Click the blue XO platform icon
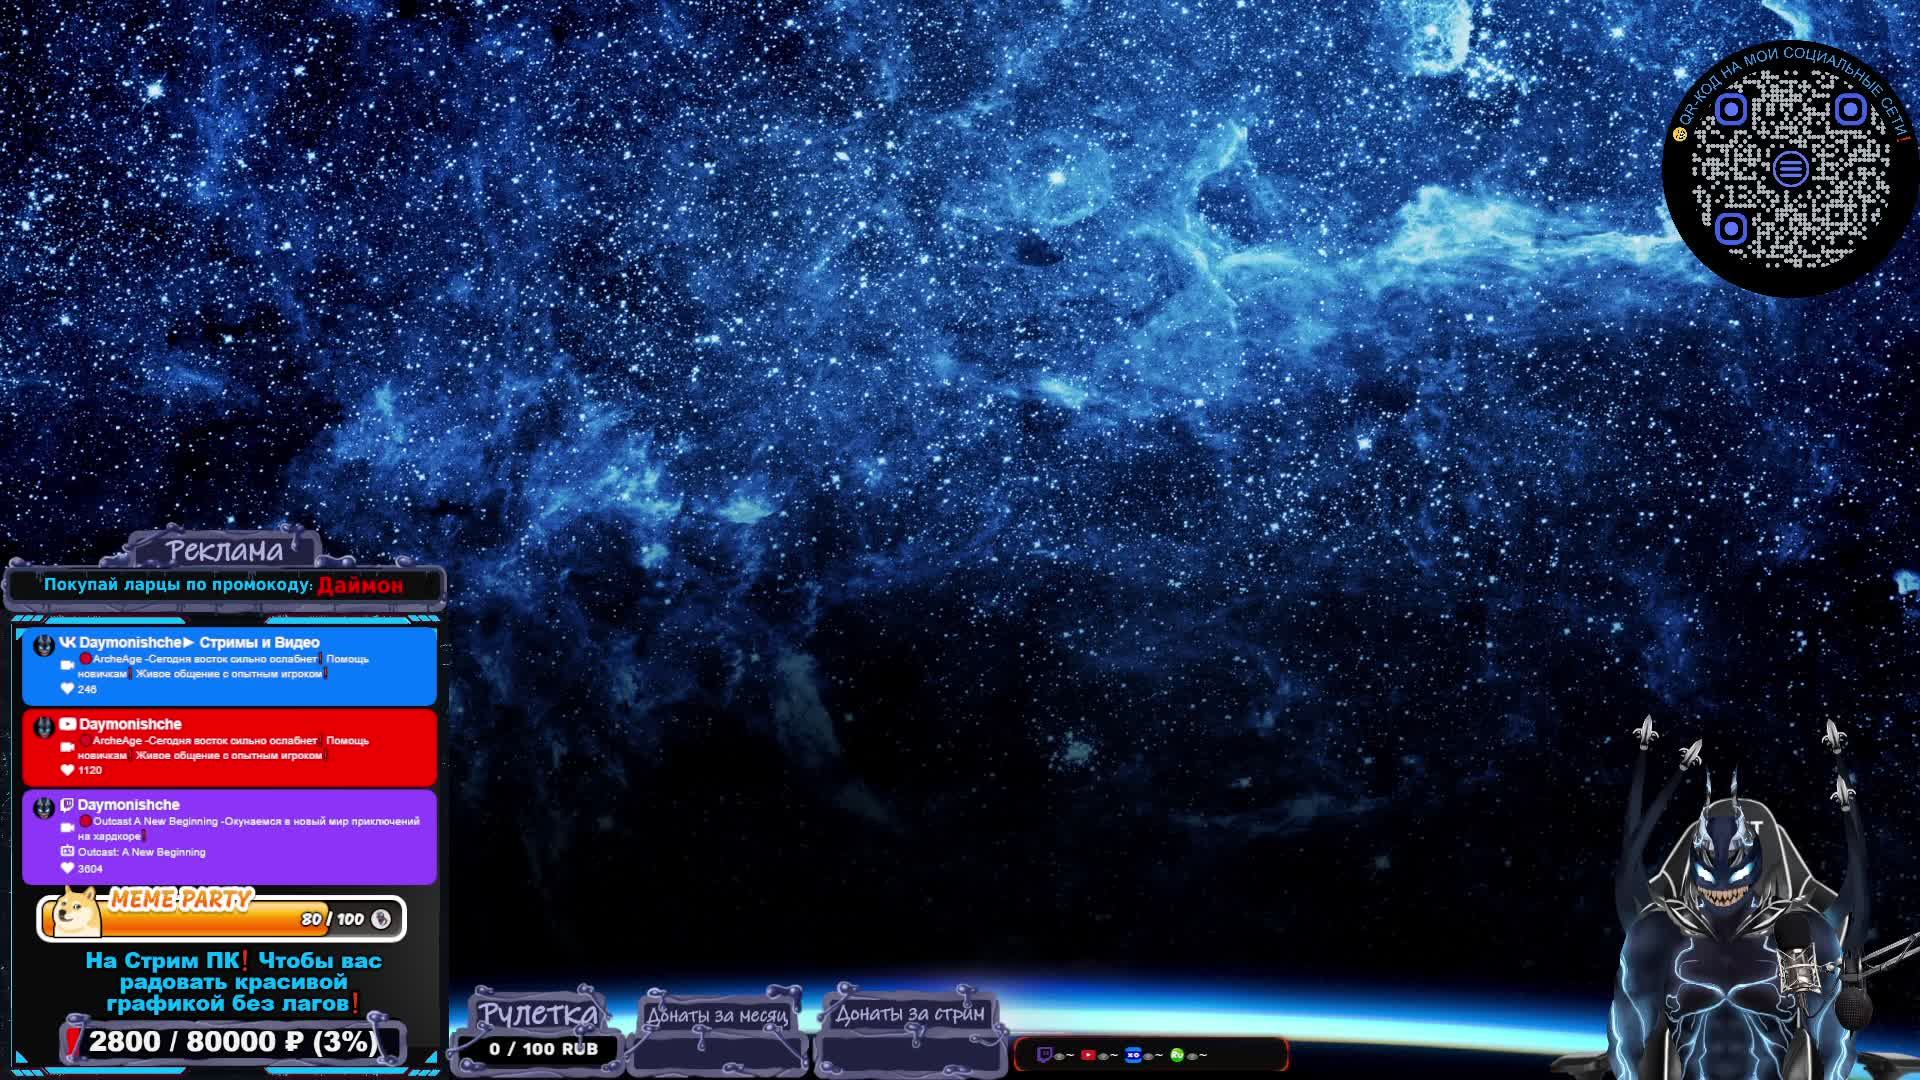This screenshot has height=1080, width=1920. 1133,1054
